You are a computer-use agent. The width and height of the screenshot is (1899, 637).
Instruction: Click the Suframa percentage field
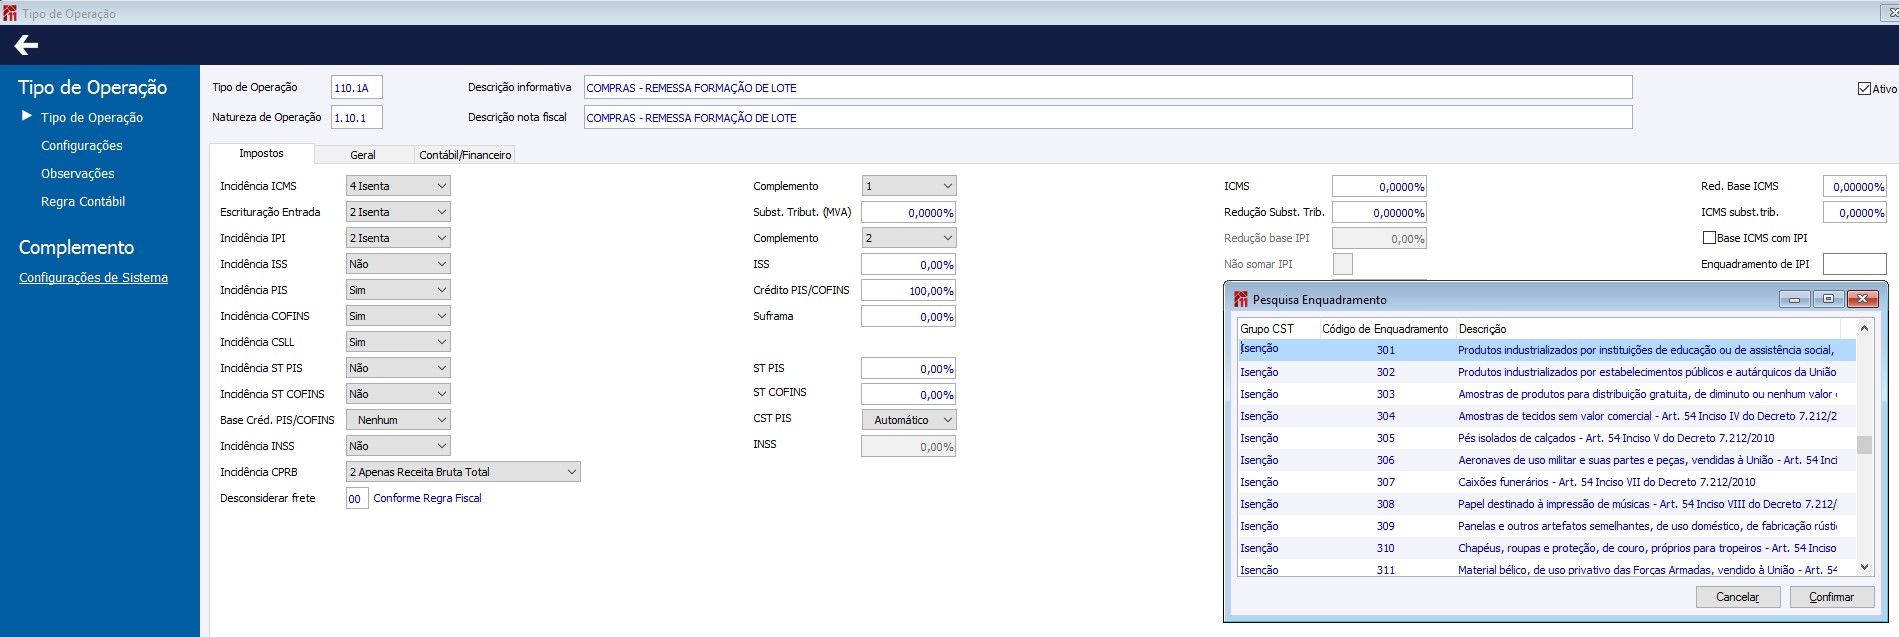[909, 316]
